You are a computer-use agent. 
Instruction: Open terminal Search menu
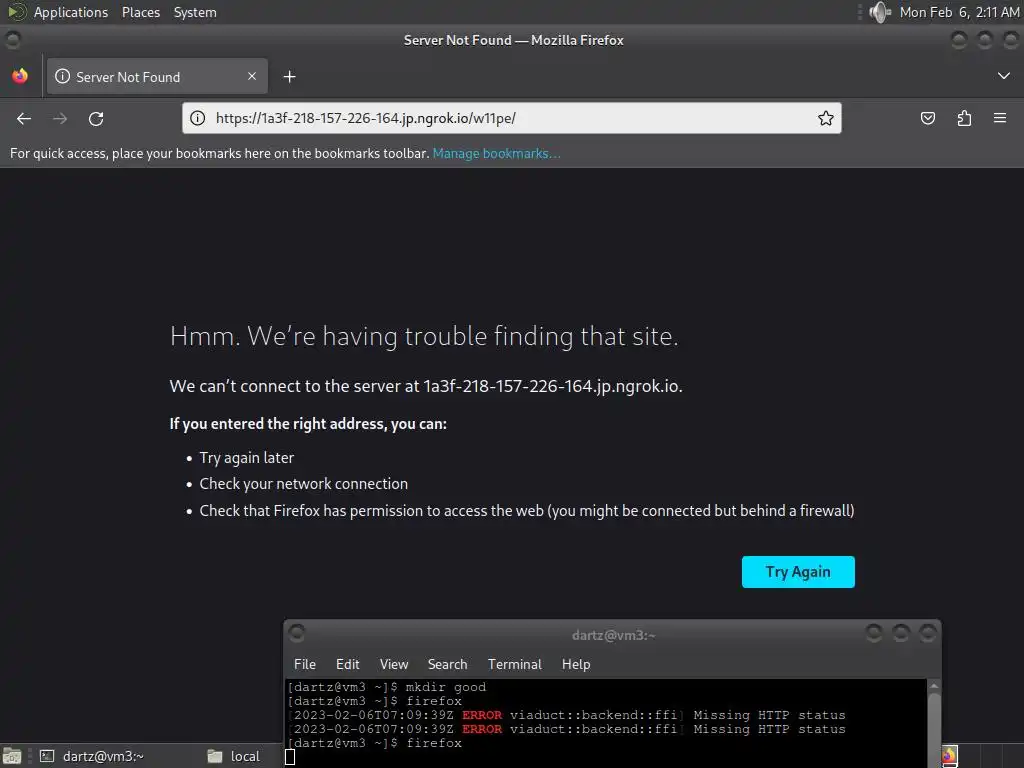pyautogui.click(x=447, y=664)
